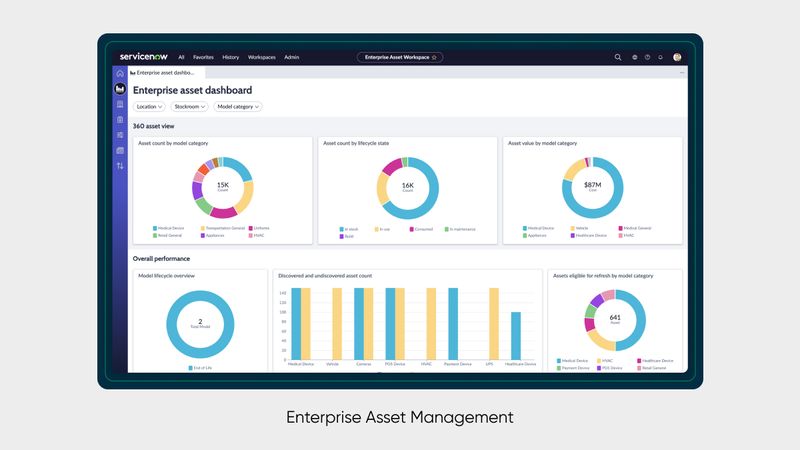Click the Enterprise Asset Workspace pill button

pyautogui.click(x=400, y=57)
